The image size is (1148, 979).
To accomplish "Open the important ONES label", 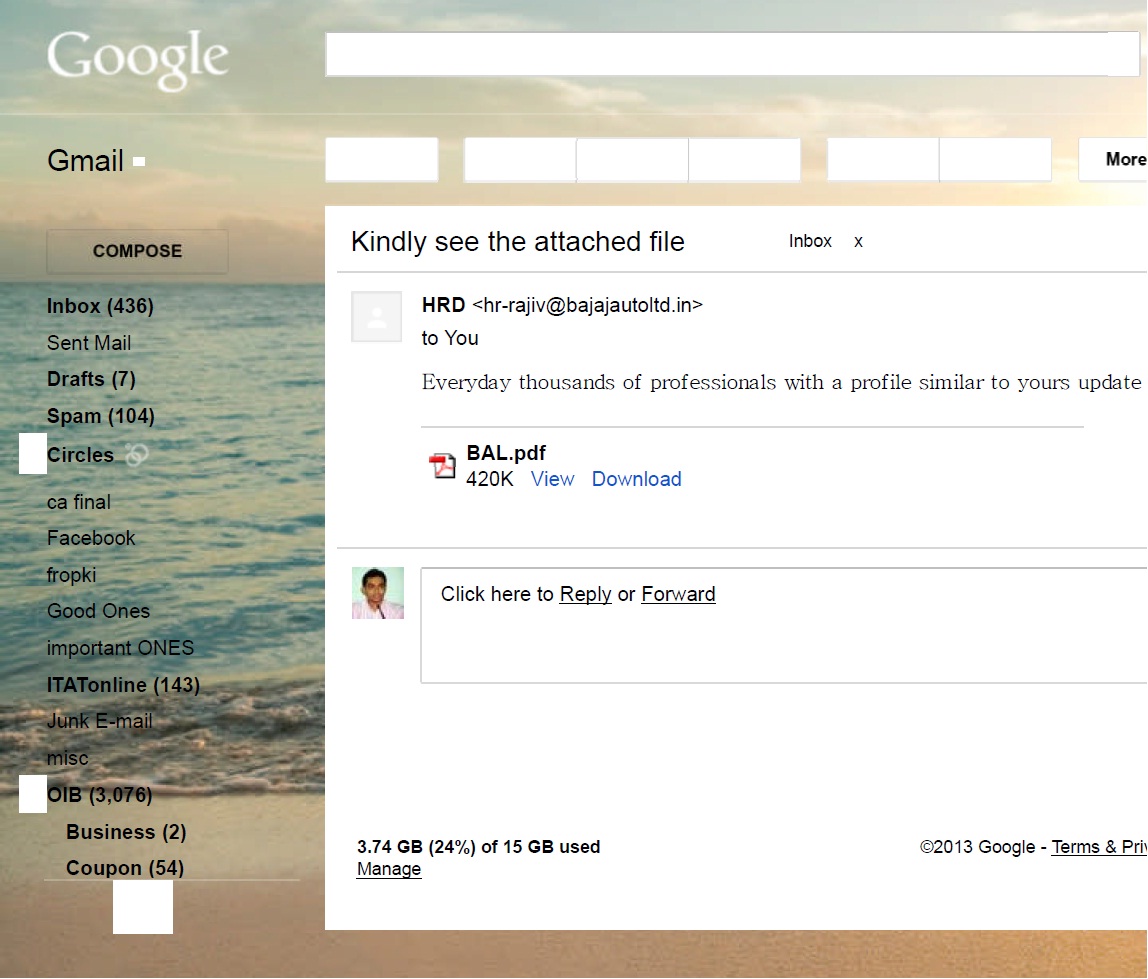I will click(120, 648).
